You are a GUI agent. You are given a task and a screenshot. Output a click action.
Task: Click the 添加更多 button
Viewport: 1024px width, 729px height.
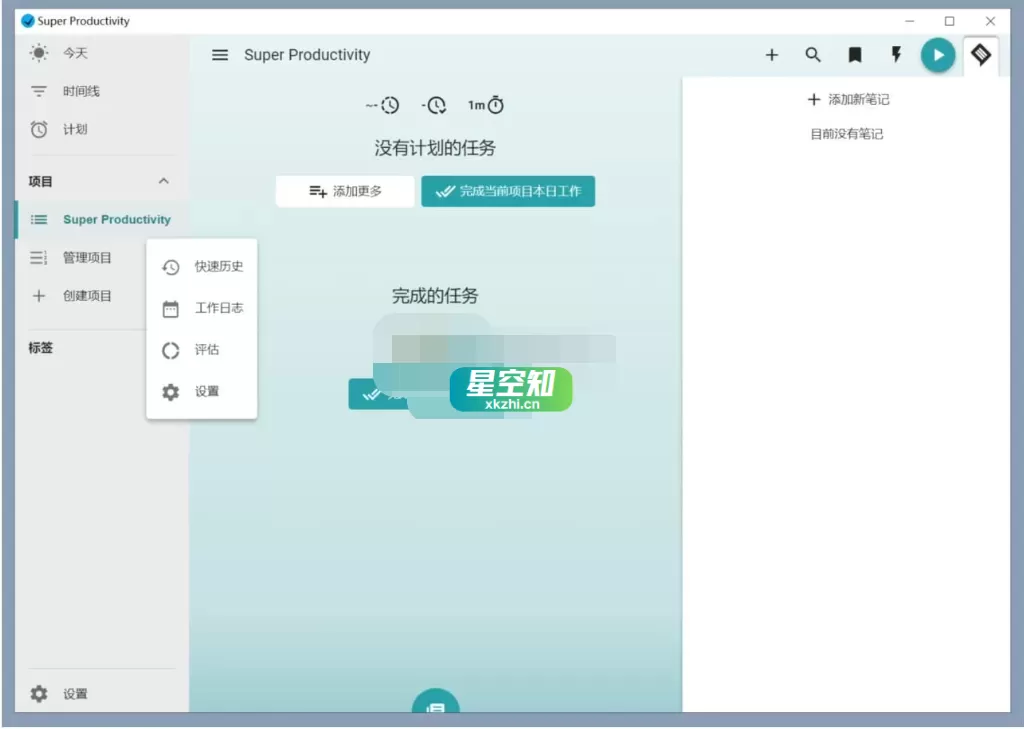344,190
